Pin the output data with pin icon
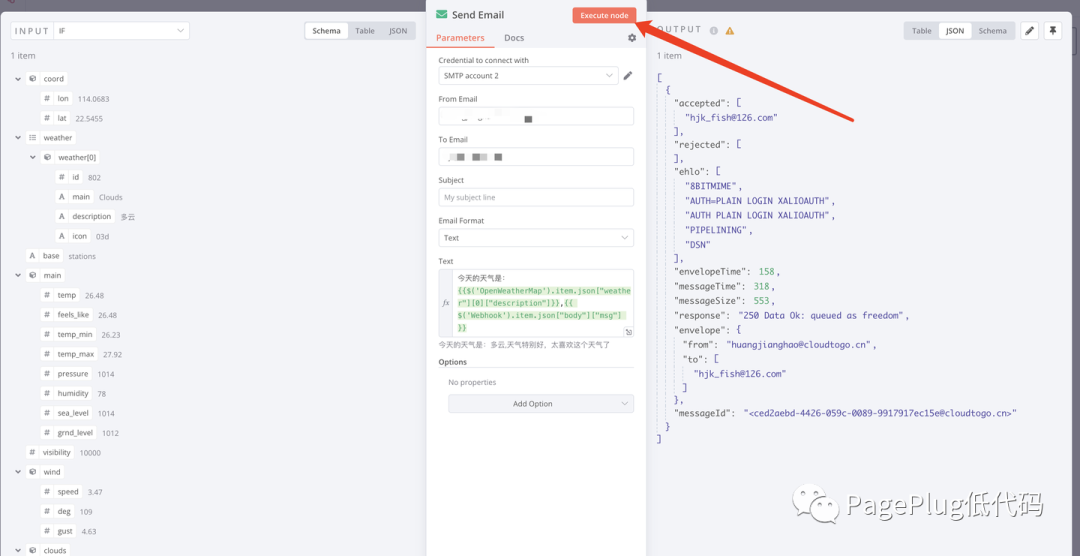This screenshot has height=556, width=1080. tap(1052, 30)
